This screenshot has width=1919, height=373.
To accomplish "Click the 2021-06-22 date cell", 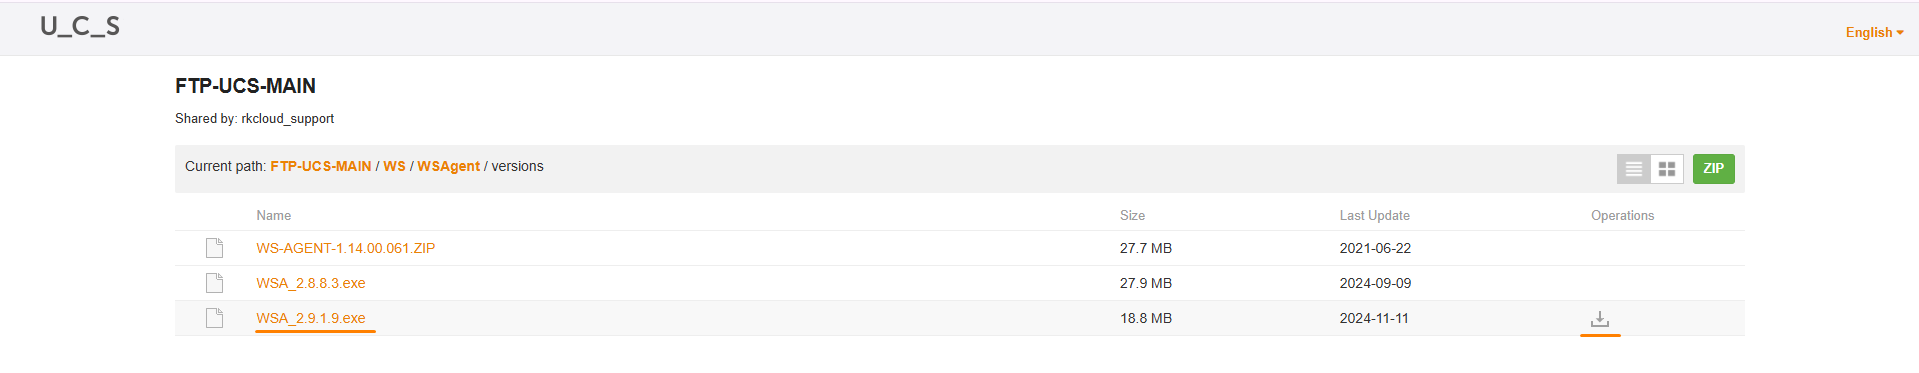I will (x=1375, y=248).
